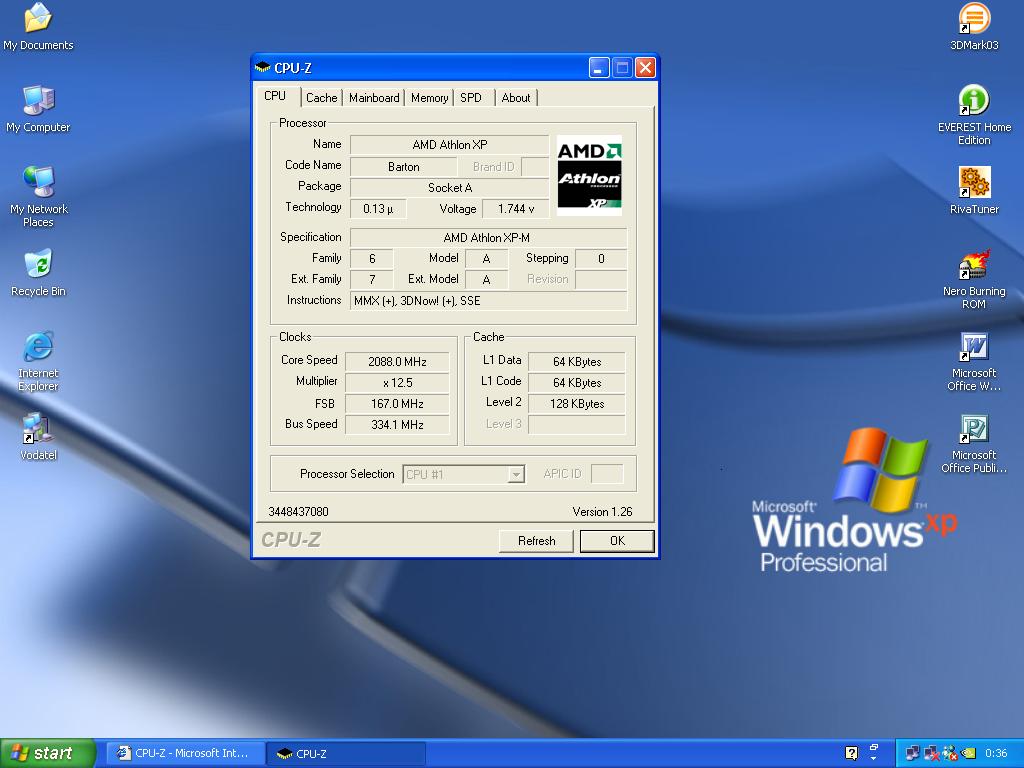Click the OK button
This screenshot has height=768, width=1024.
pos(617,541)
